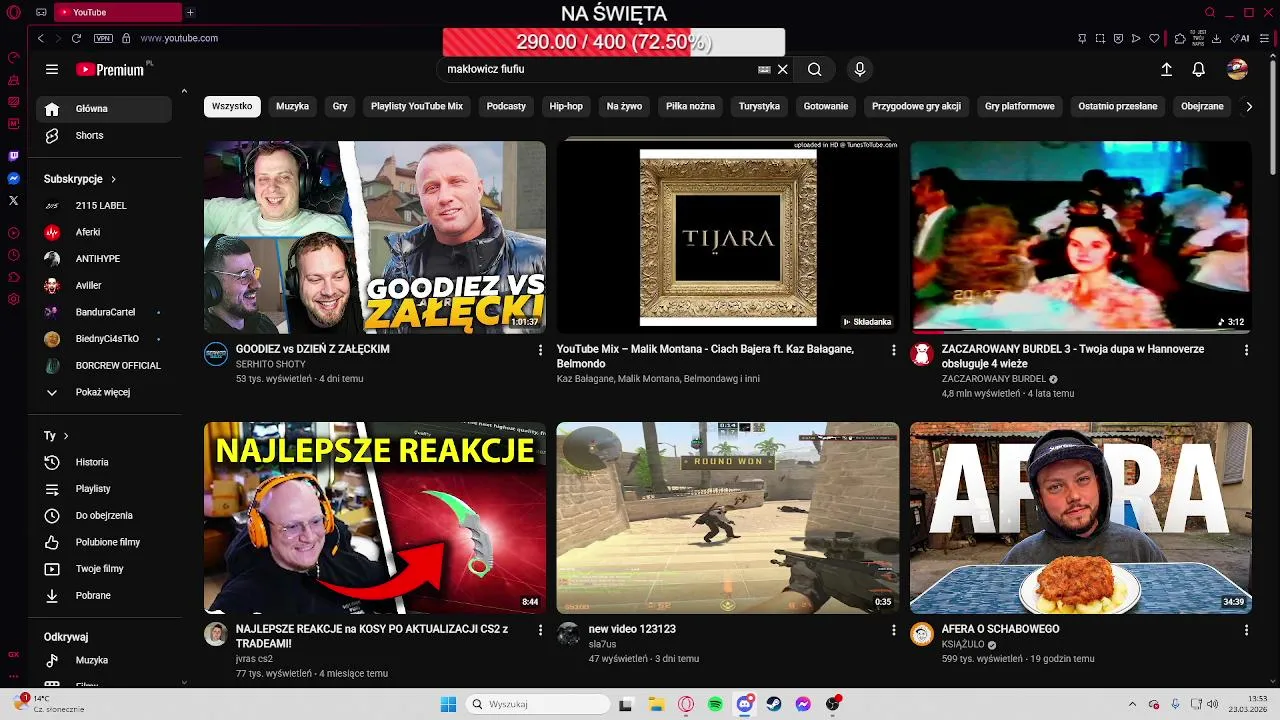This screenshot has width=1280, height=720.
Task: Open the on-screen keyboard icon in search
Action: (x=764, y=70)
